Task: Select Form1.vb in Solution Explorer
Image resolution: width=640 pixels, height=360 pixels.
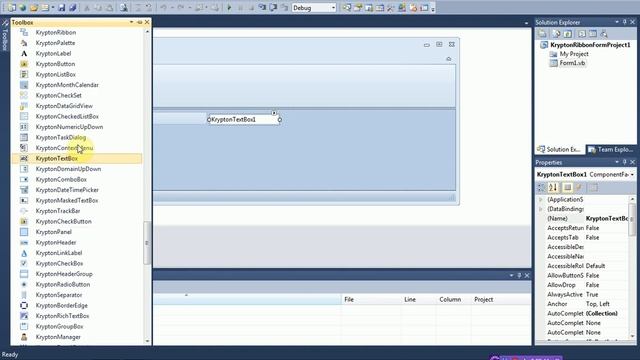Action: pos(572,63)
